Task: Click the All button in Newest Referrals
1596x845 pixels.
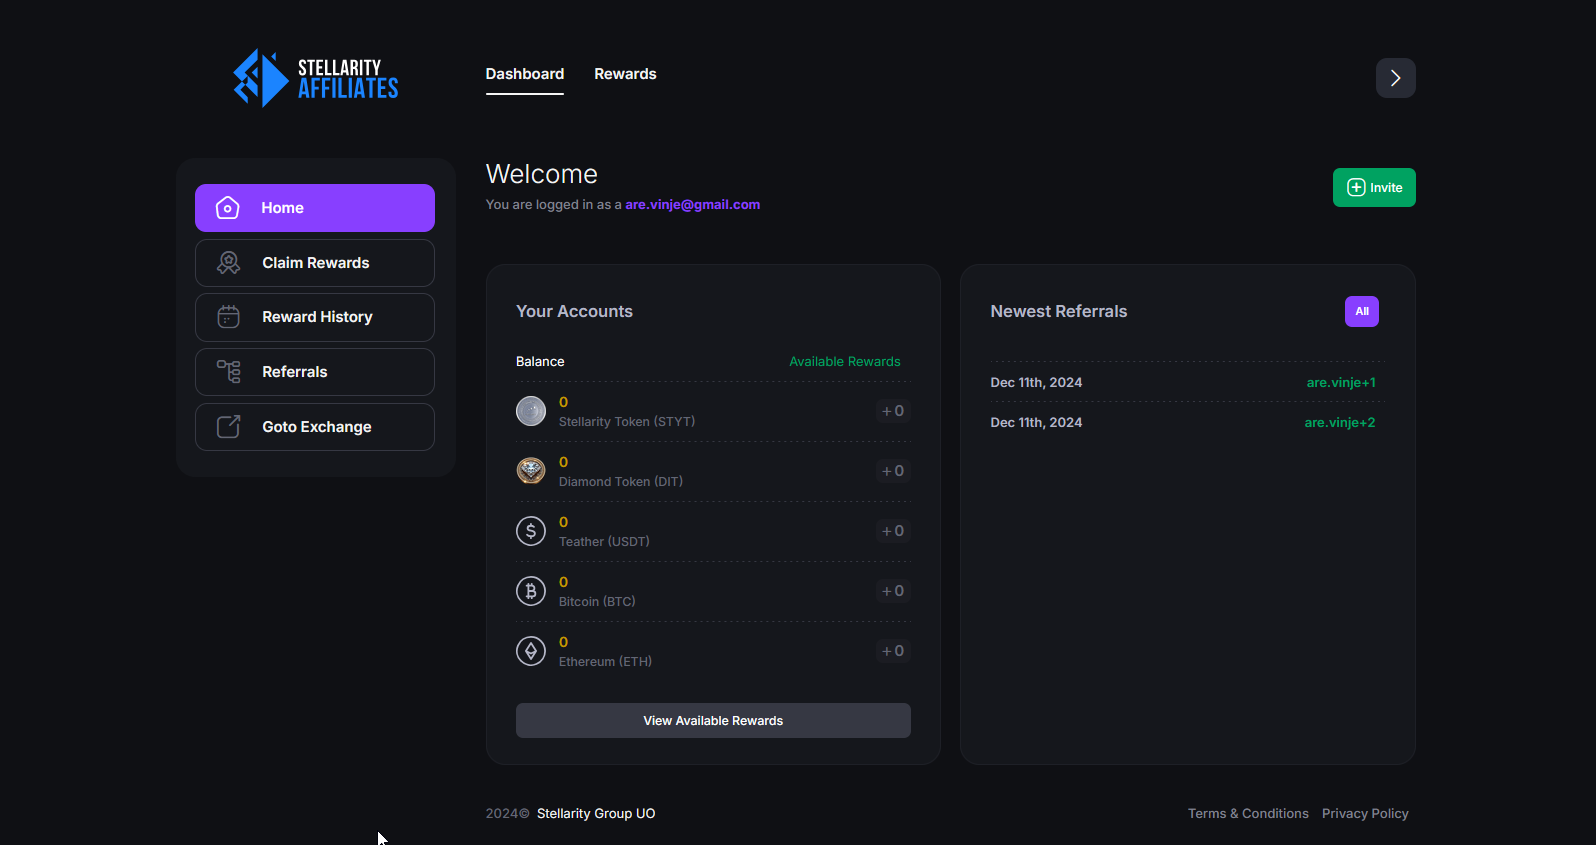Action: [1362, 312]
